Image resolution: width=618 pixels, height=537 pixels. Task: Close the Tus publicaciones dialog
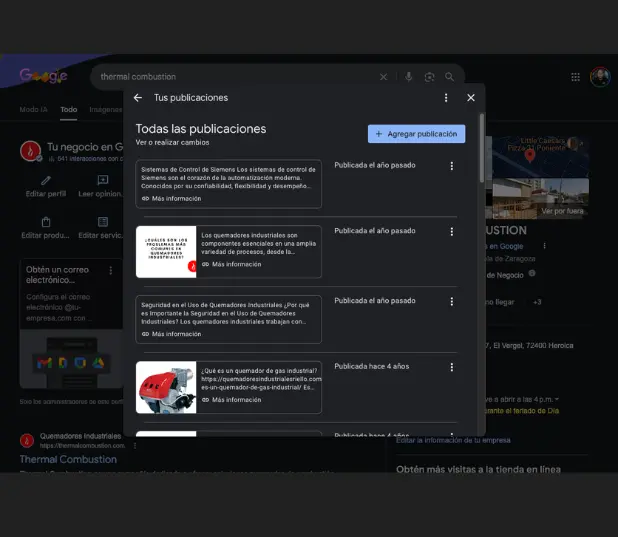pyautogui.click(x=471, y=98)
